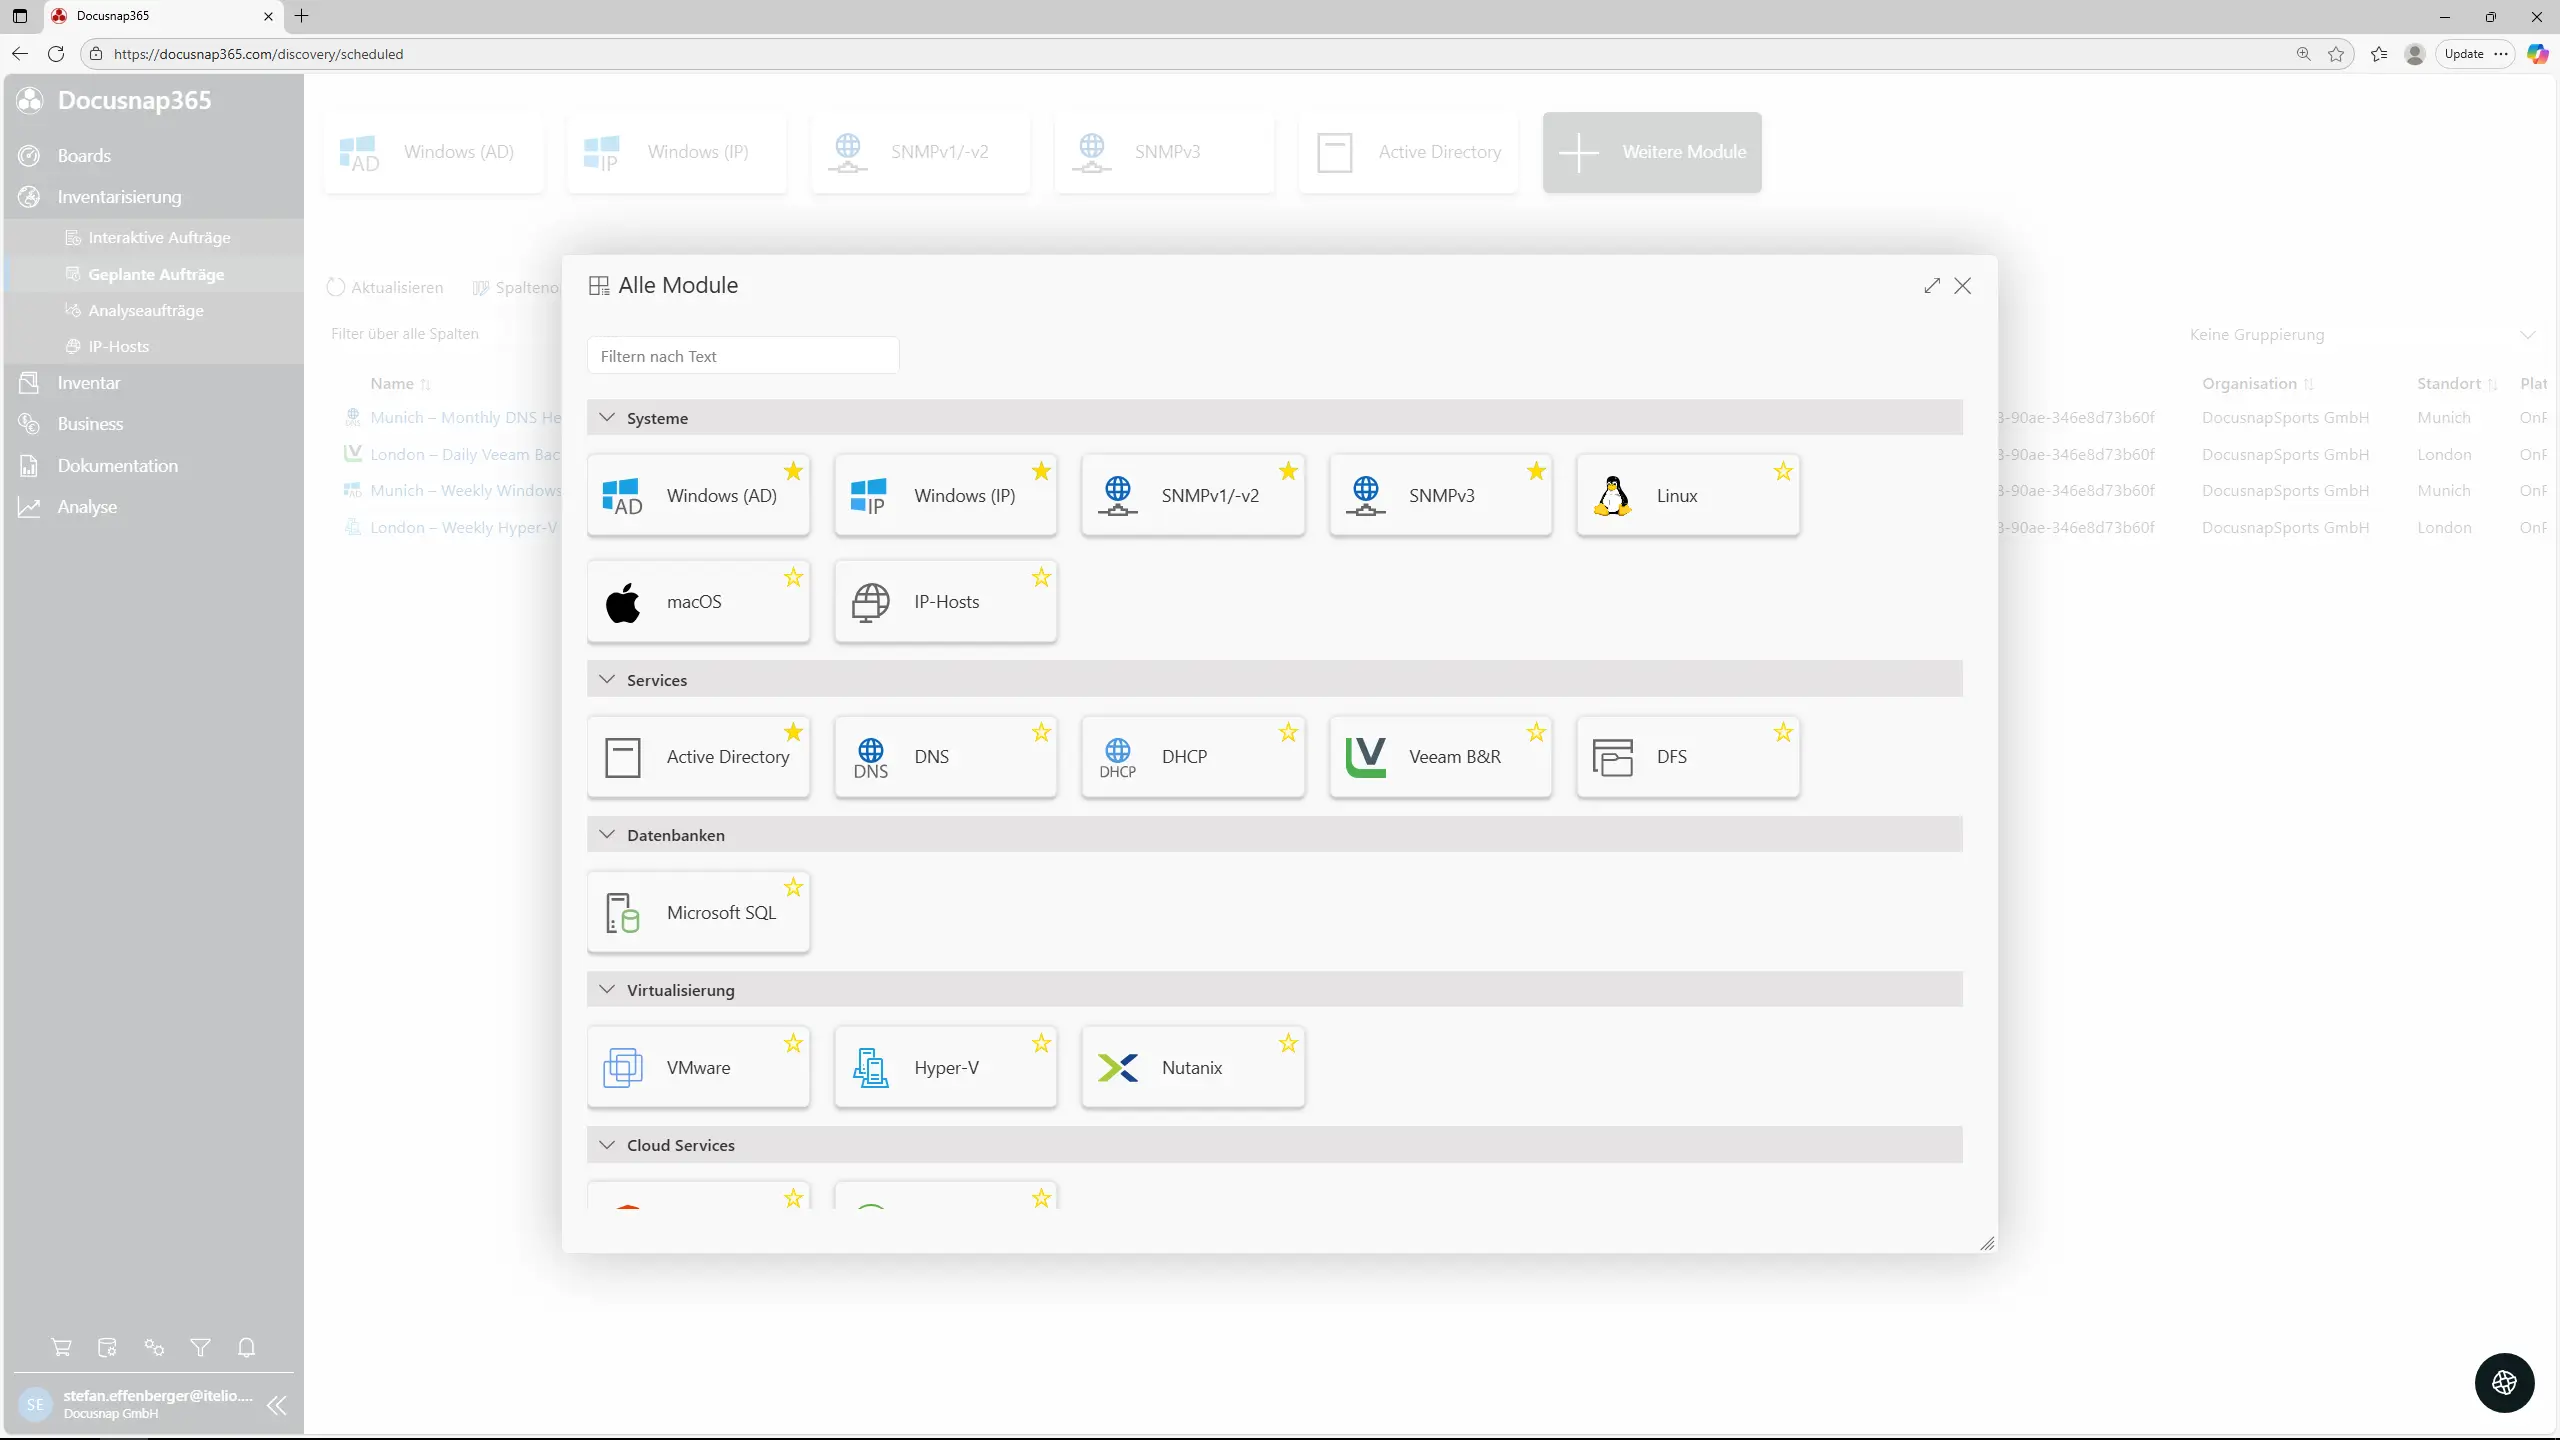Mark Linux as favorite with star
Viewport: 2560px width, 1440px height.
[x=1783, y=471]
